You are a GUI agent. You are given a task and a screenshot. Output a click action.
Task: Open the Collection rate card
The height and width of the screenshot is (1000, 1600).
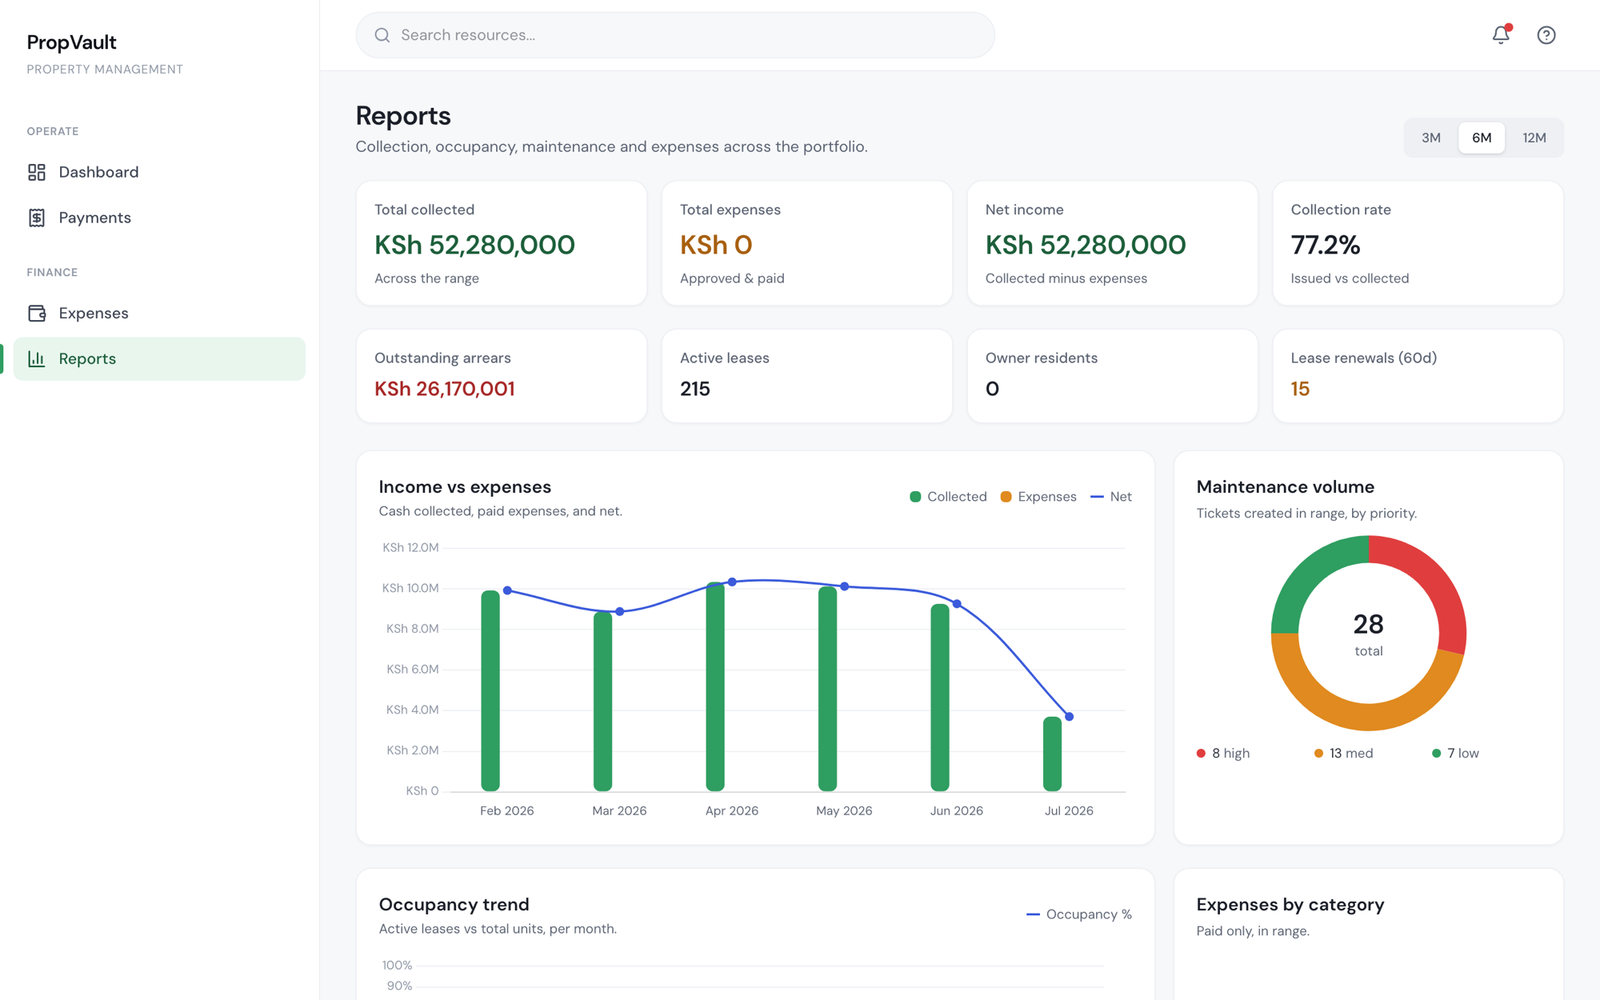click(x=1418, y=243)
